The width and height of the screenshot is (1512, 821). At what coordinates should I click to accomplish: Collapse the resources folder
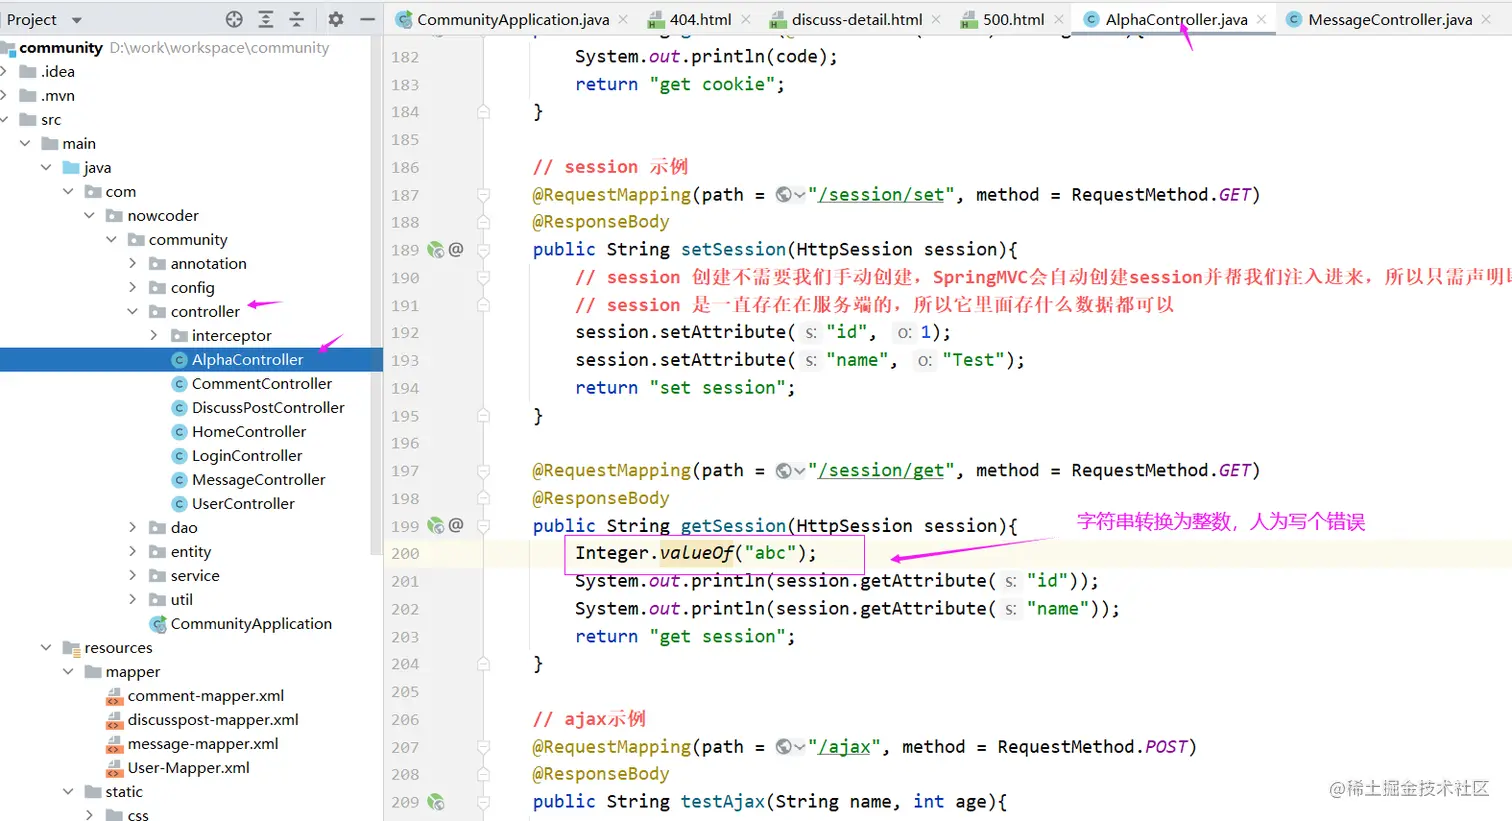(46, 647)
